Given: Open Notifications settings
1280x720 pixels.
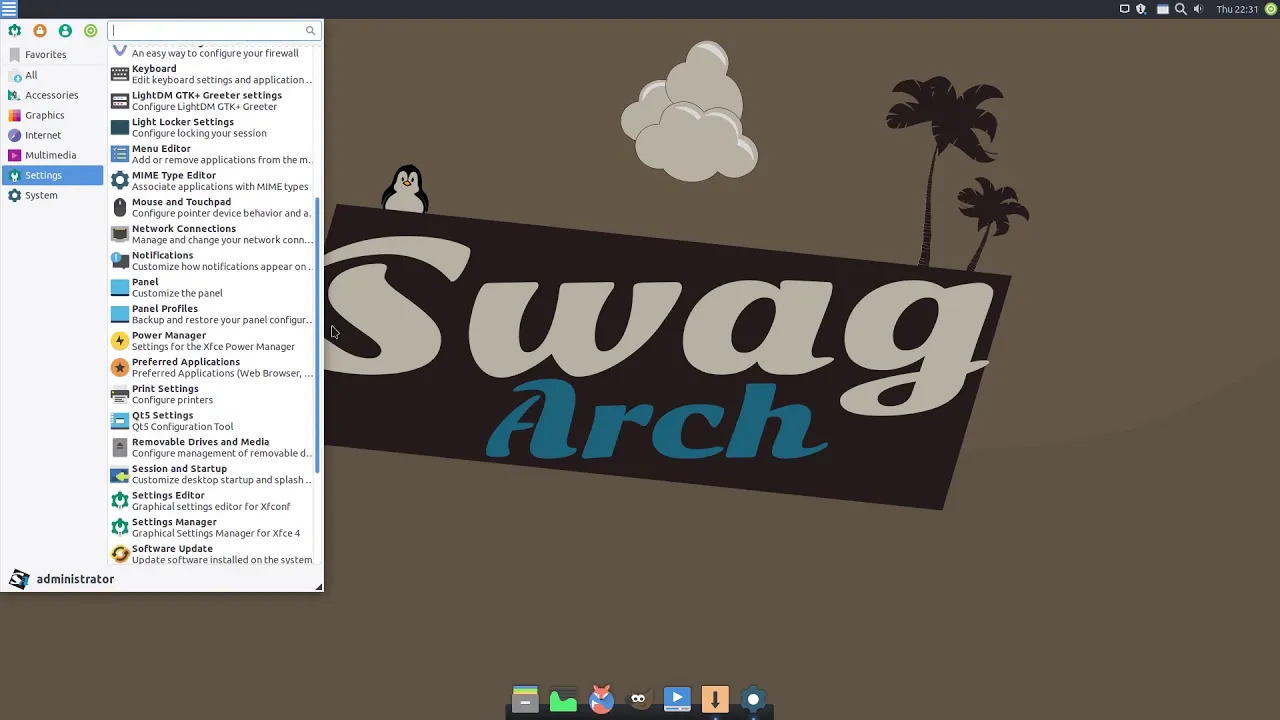Looking at the screenshot, I should pyautogui.click(x=211, y=261).
